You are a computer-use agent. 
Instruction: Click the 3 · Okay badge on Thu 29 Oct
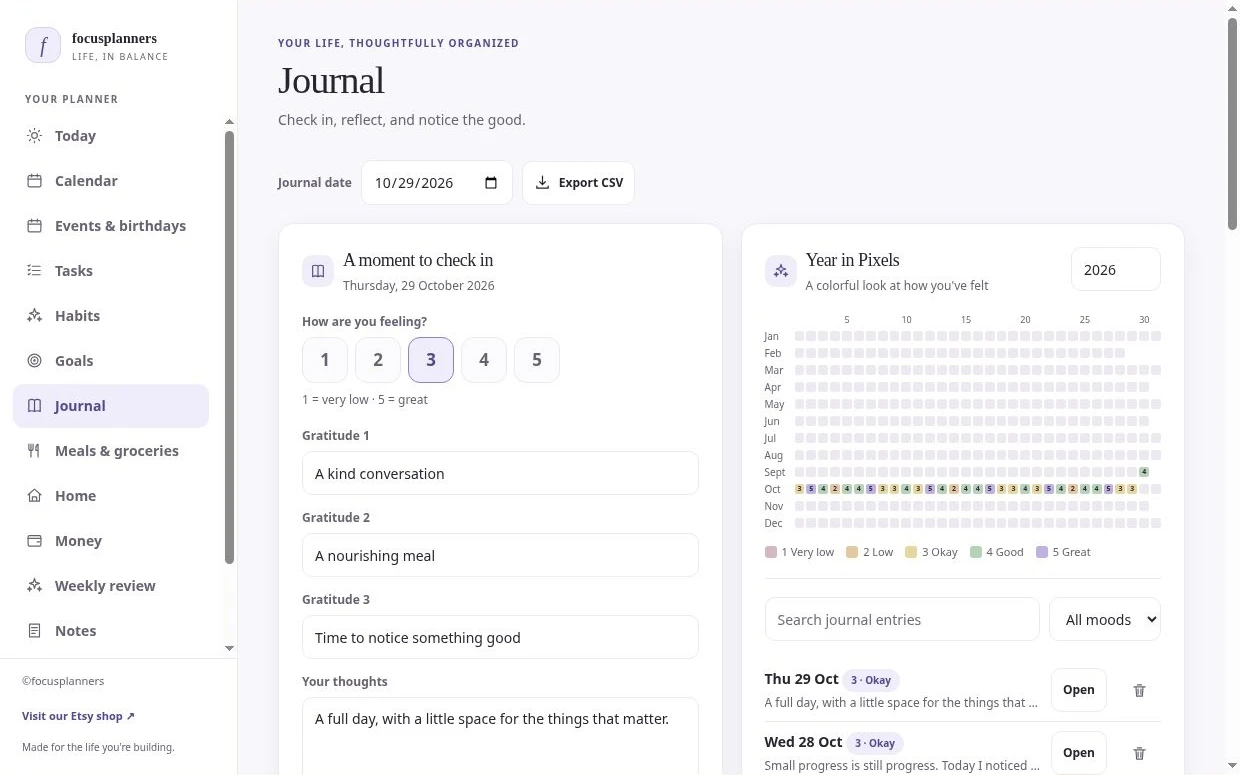pos(871,680)
